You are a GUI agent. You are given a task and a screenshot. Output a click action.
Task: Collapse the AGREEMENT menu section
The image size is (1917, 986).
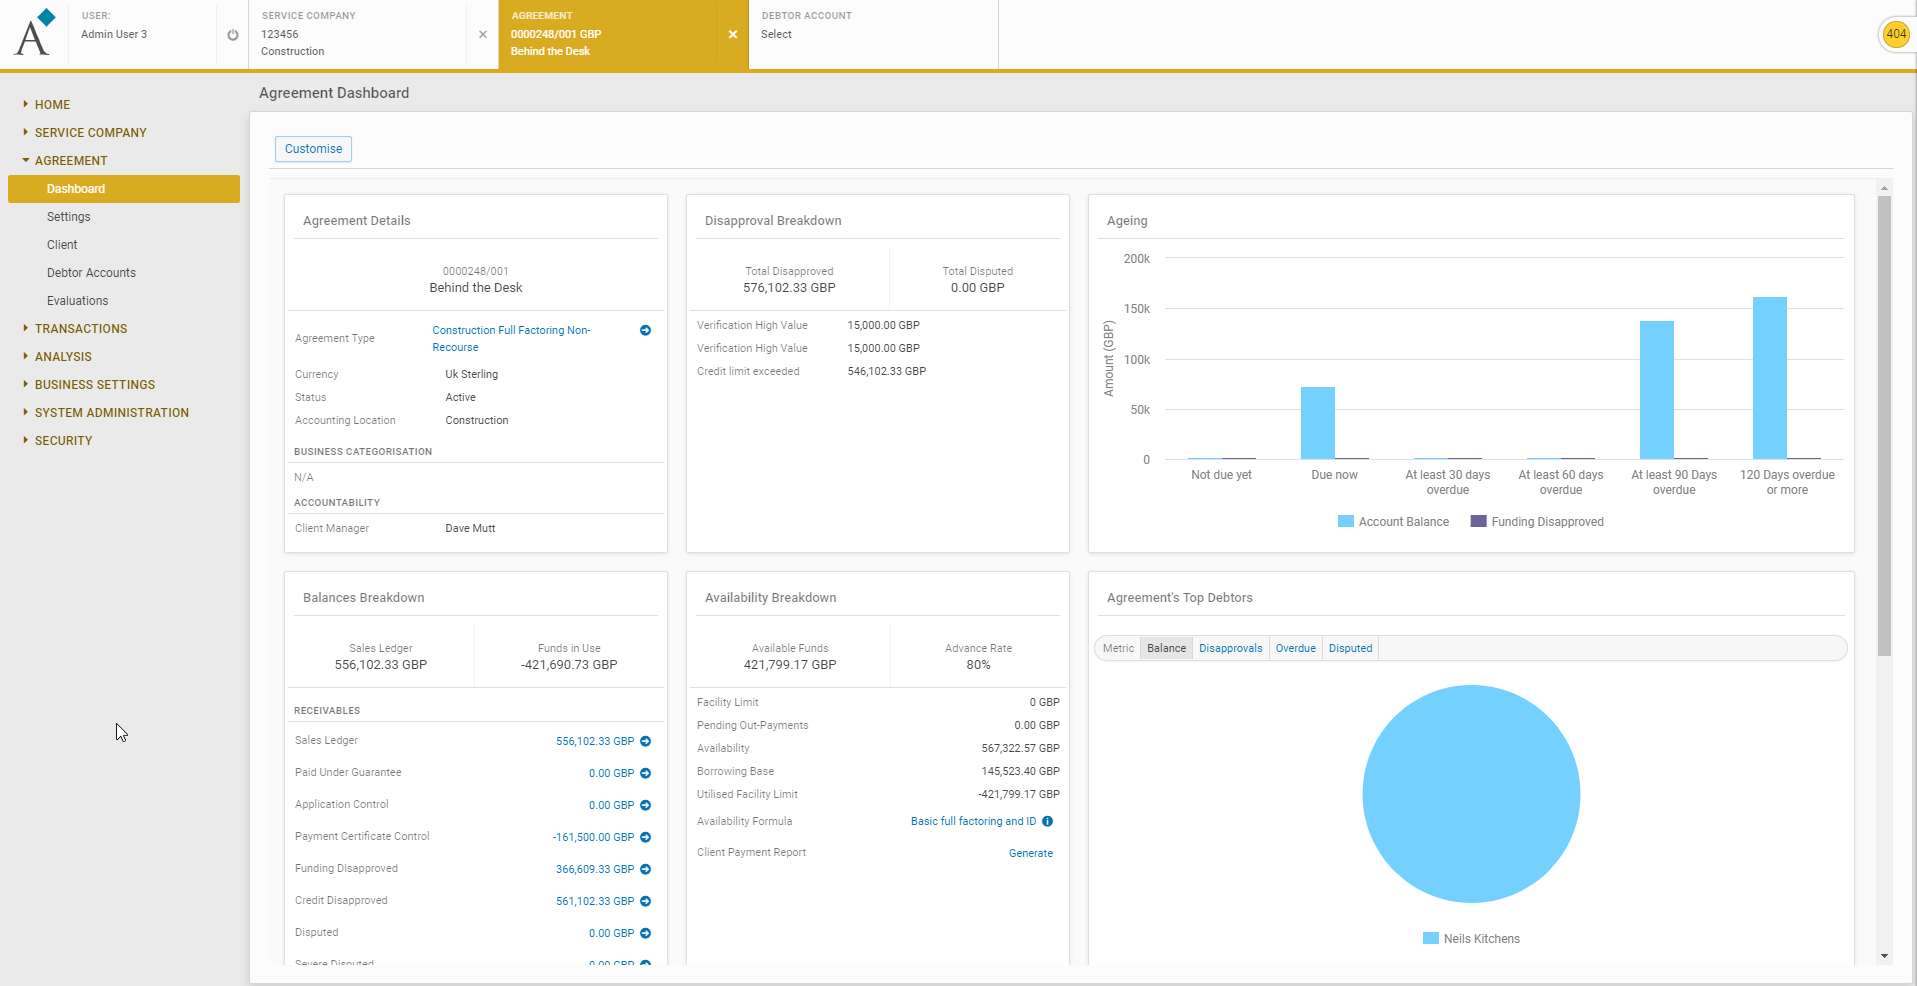coord(70,160)
